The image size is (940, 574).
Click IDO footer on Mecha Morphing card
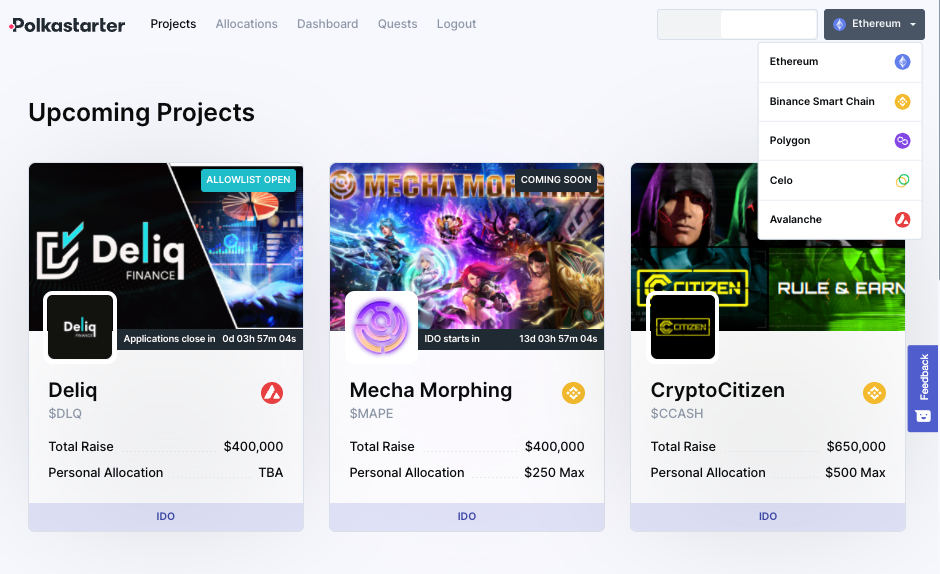click(467, 517)
